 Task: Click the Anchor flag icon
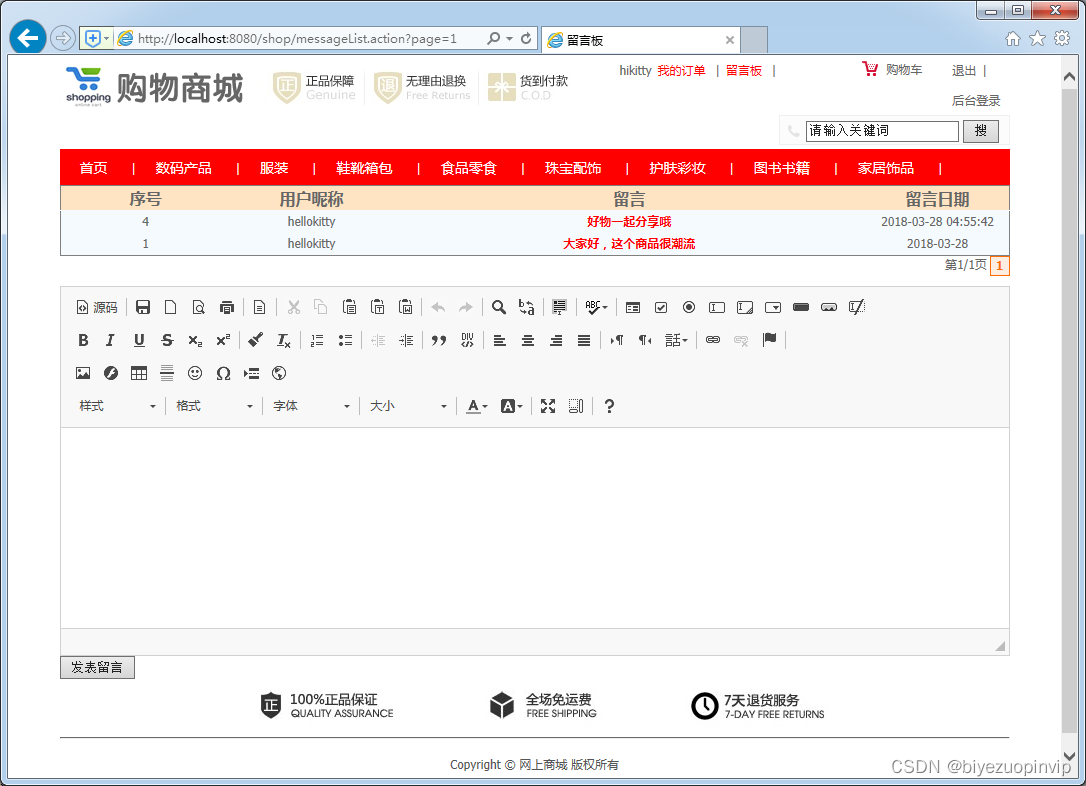769,340
